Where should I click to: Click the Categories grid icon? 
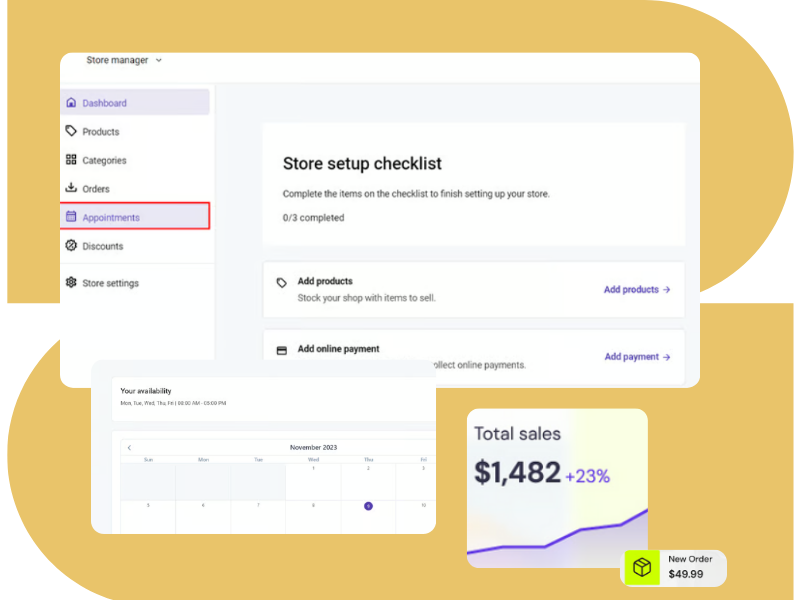pyautogui.click(x=71, y=160)
